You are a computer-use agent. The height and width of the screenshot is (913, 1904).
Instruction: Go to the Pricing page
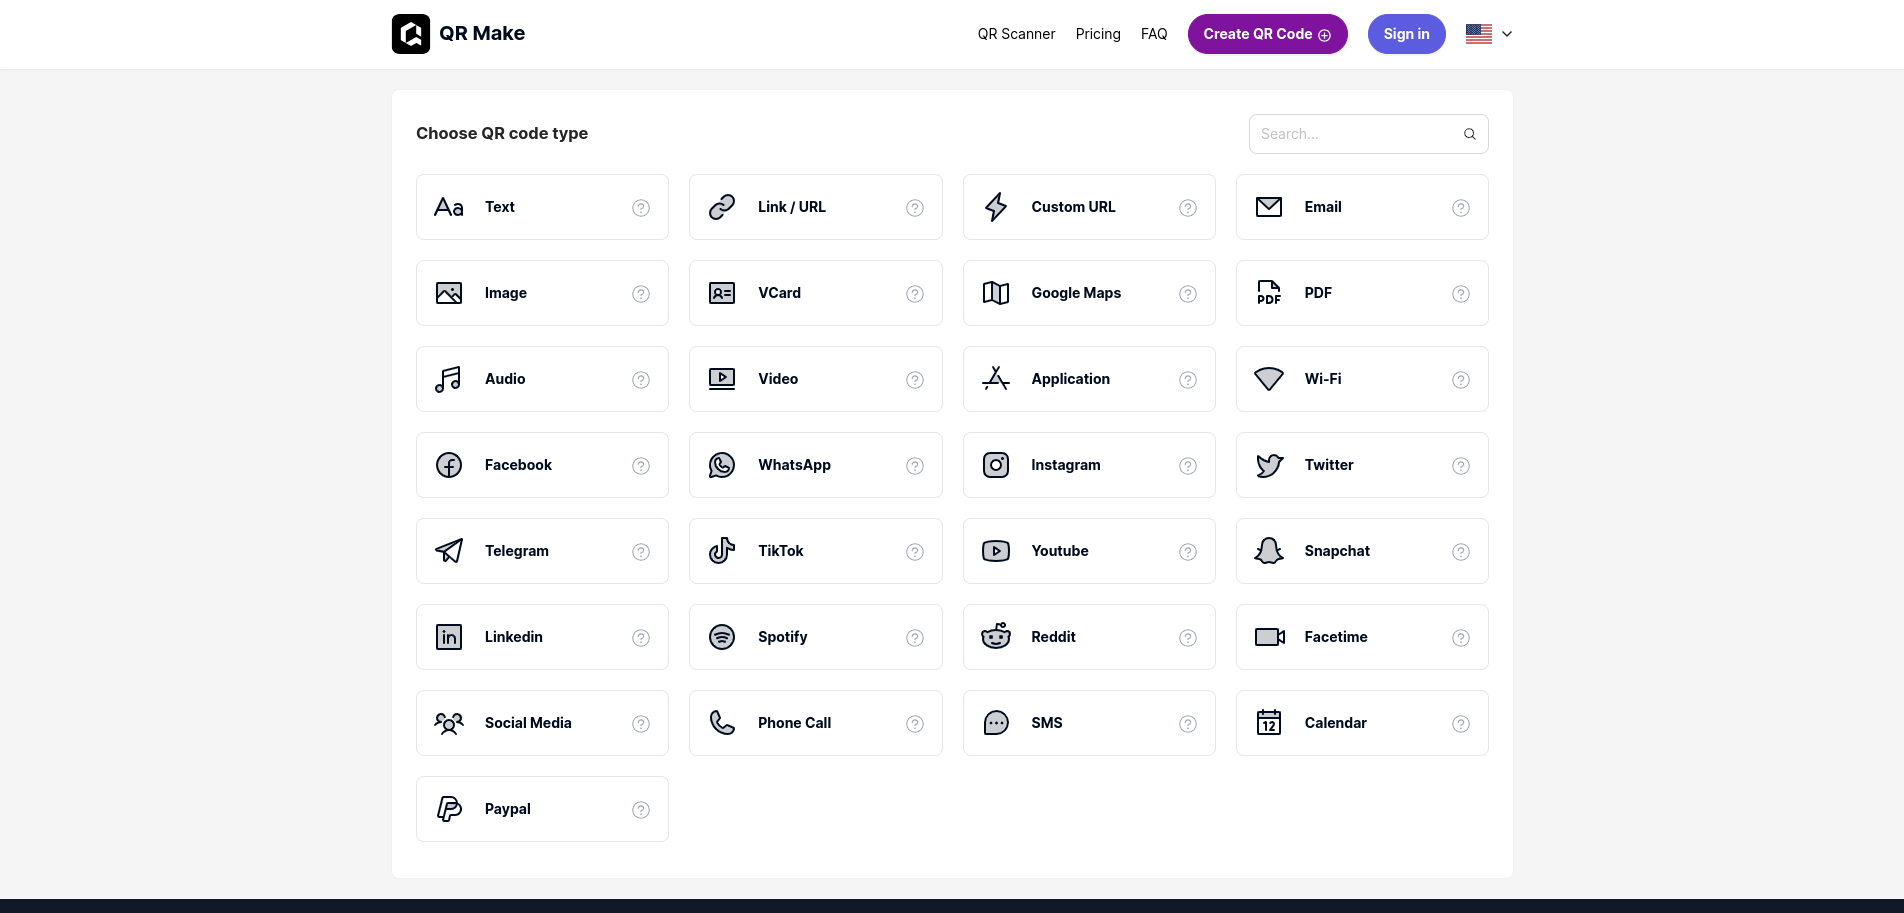(1098, 34)
